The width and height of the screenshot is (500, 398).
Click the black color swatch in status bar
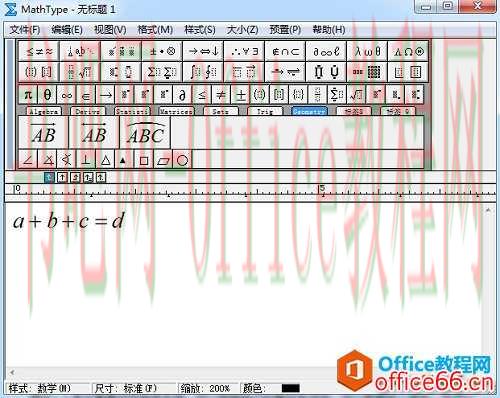[x=290, y=388]
